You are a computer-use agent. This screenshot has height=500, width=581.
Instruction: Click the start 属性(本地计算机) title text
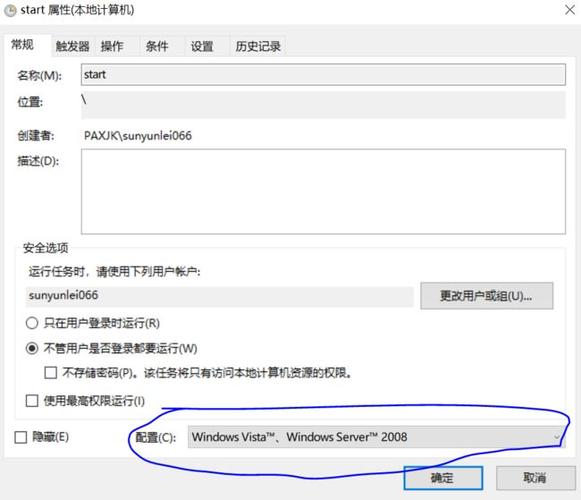[77, 10]
